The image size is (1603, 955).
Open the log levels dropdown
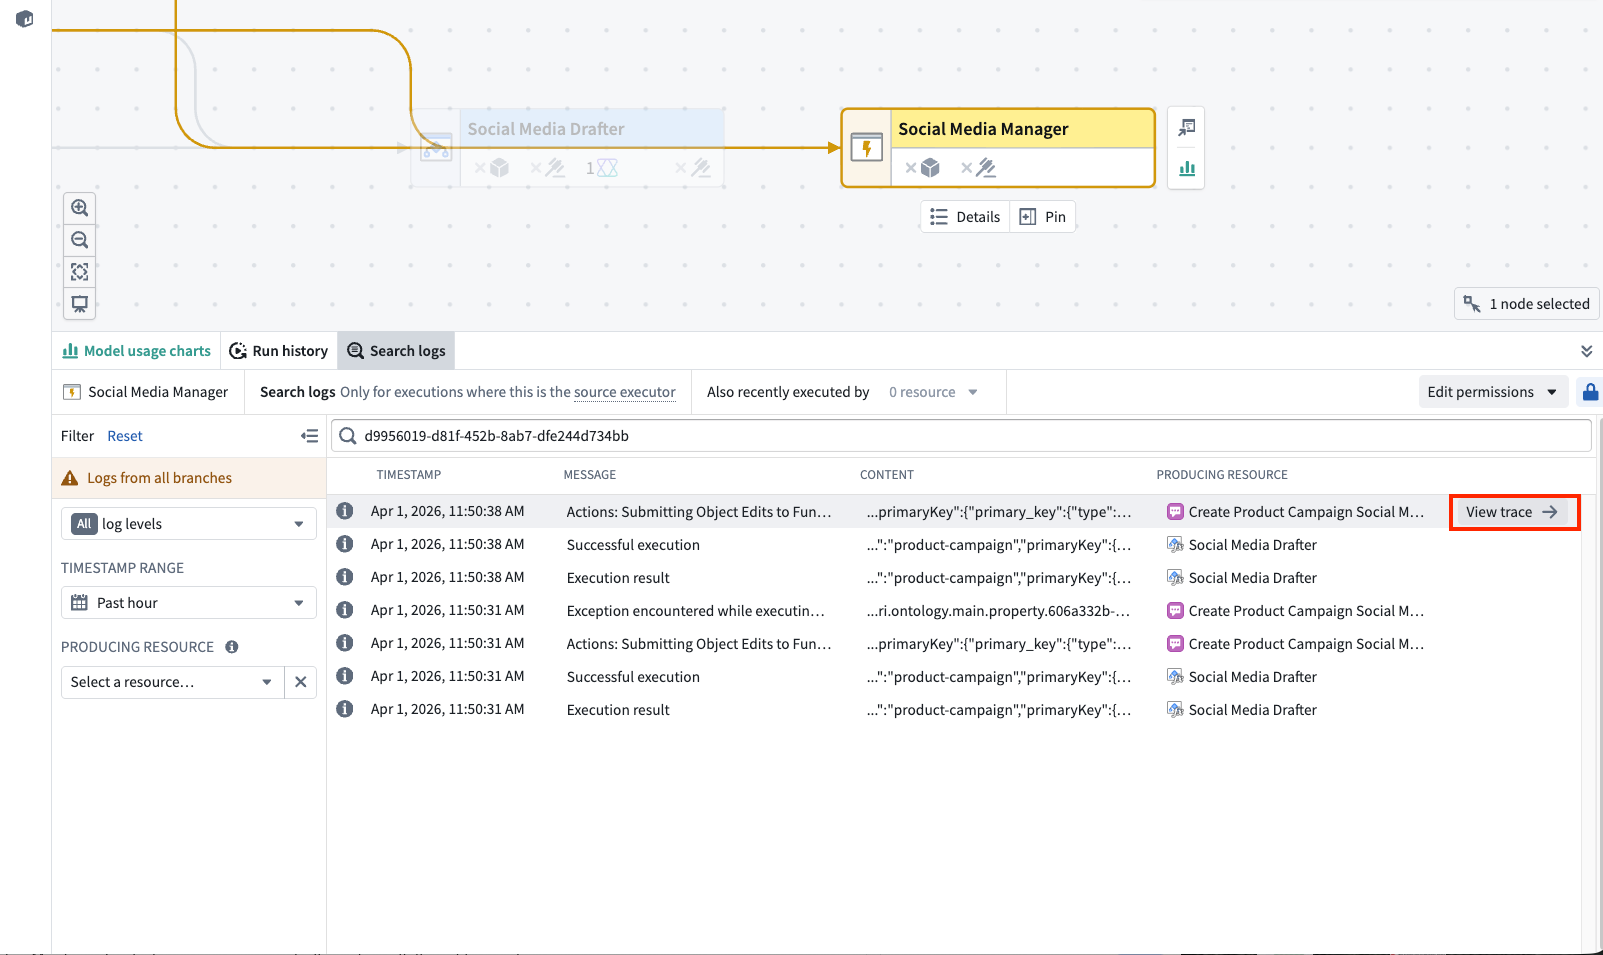point(188,523)
